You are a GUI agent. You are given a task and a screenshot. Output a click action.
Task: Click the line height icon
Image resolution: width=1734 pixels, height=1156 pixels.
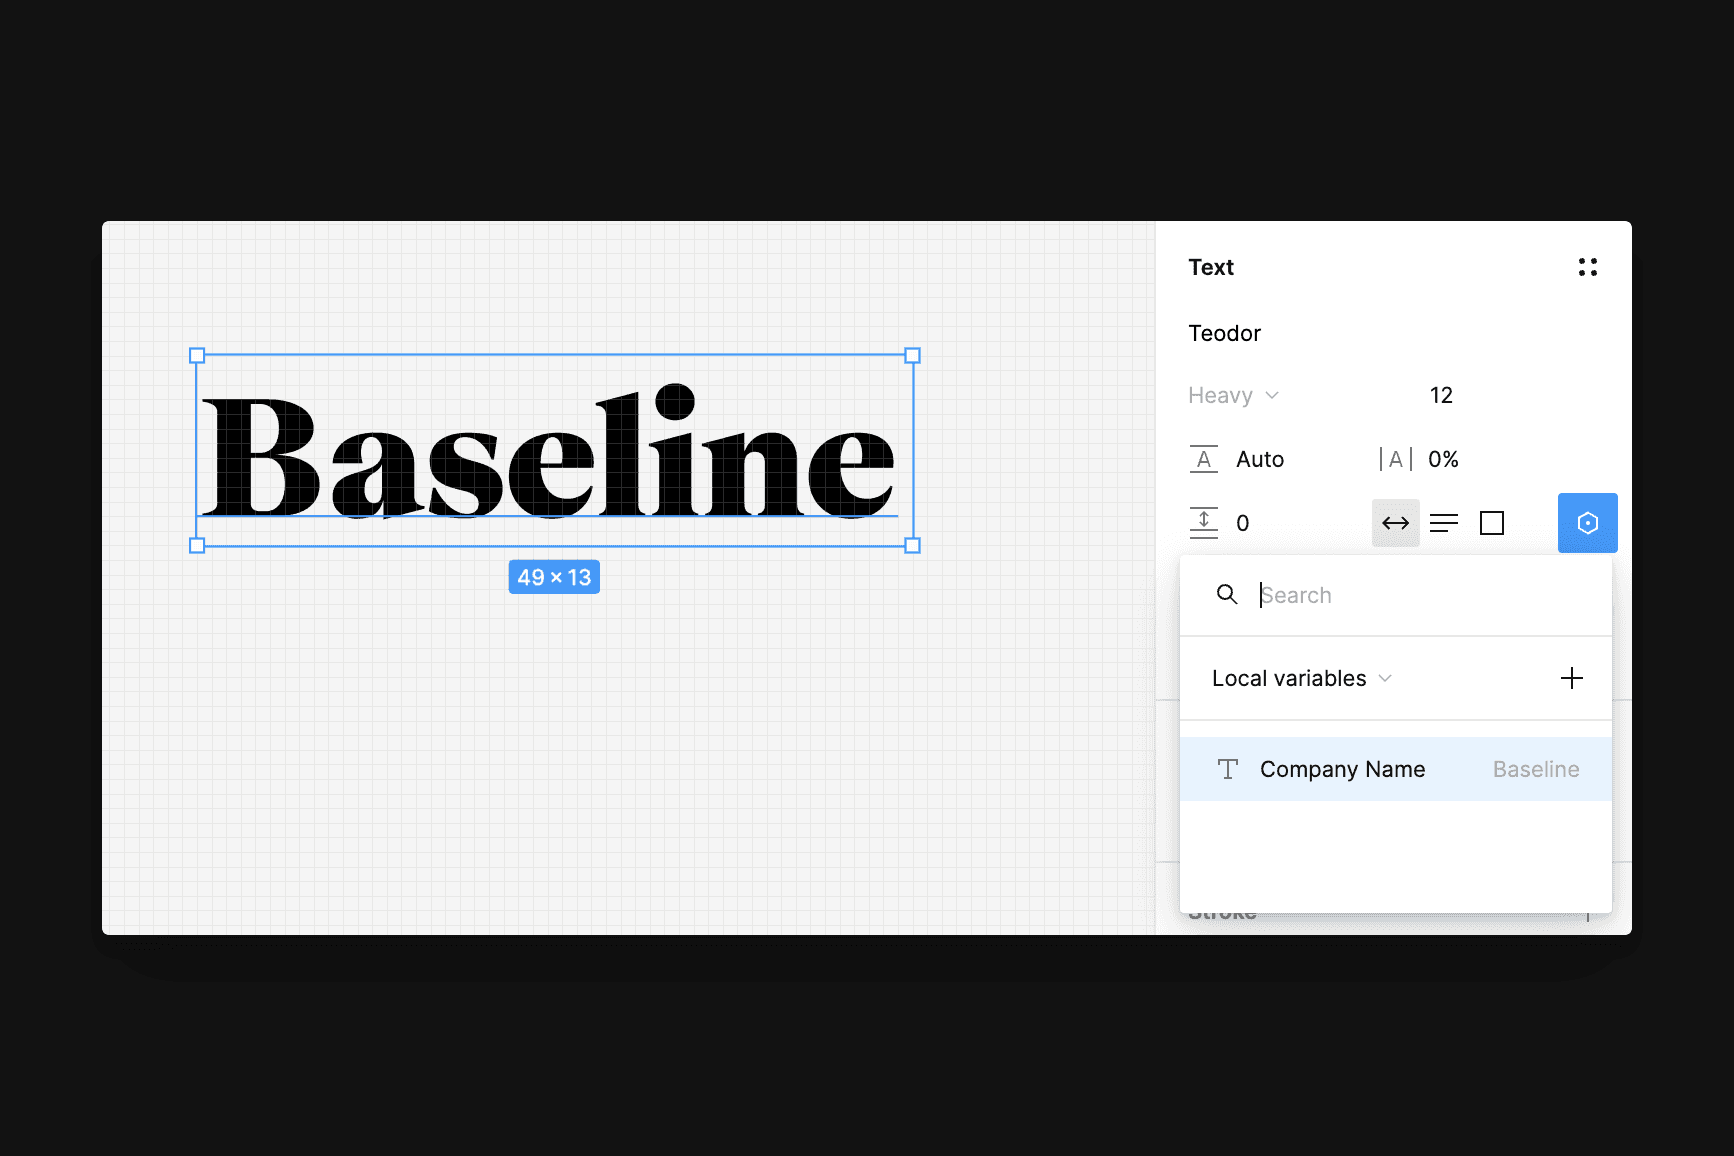pyautogui.click(x=1204, y=459)
